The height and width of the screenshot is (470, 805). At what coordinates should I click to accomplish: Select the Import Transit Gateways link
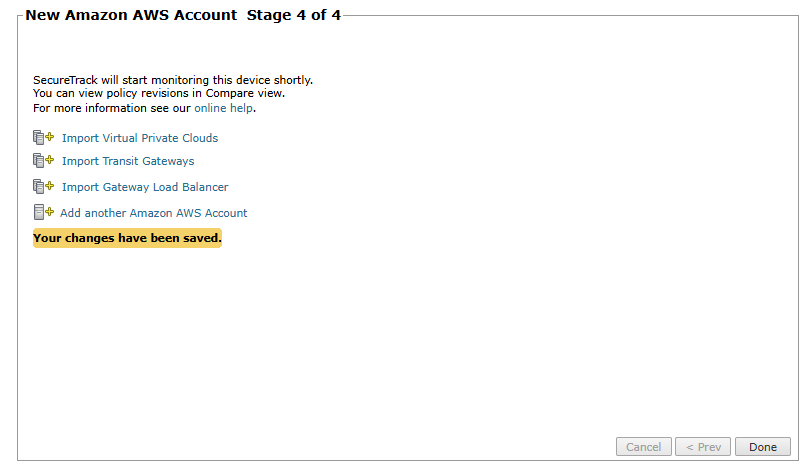point(127,161)
